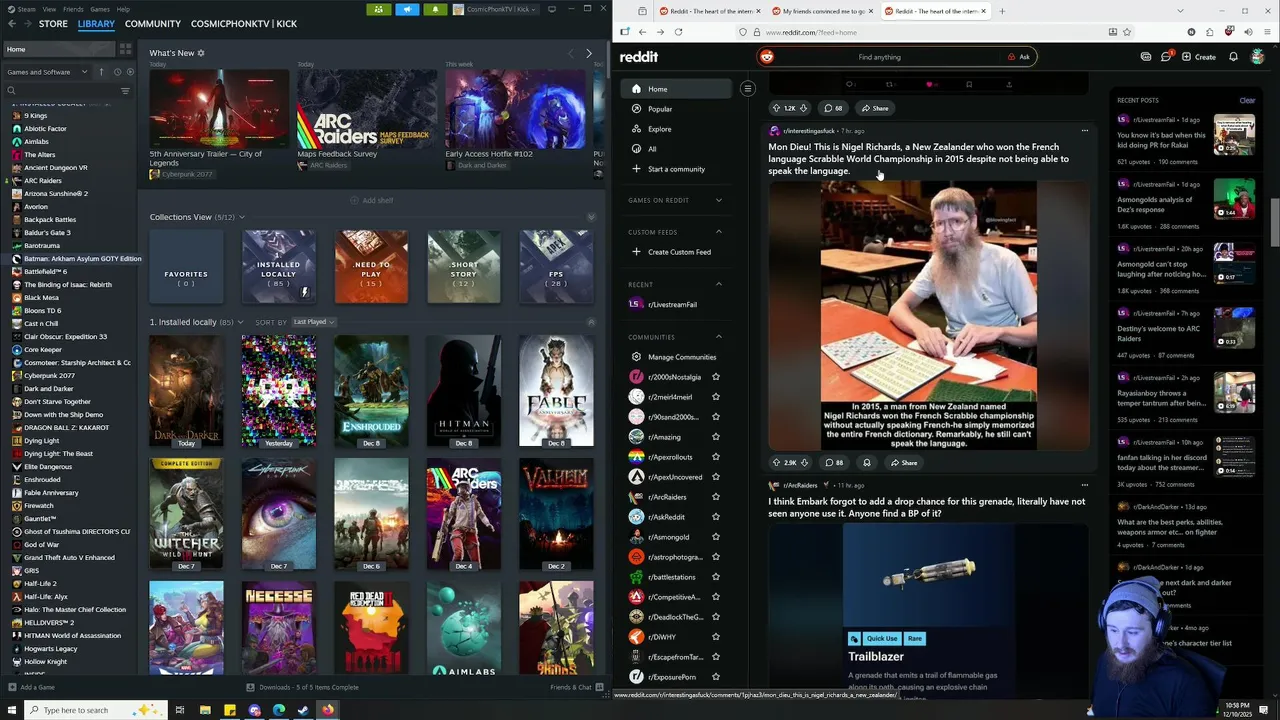Bookmark reddit page with star icon
This screenshot has width=1280, height=720.
click(1127, 32)
